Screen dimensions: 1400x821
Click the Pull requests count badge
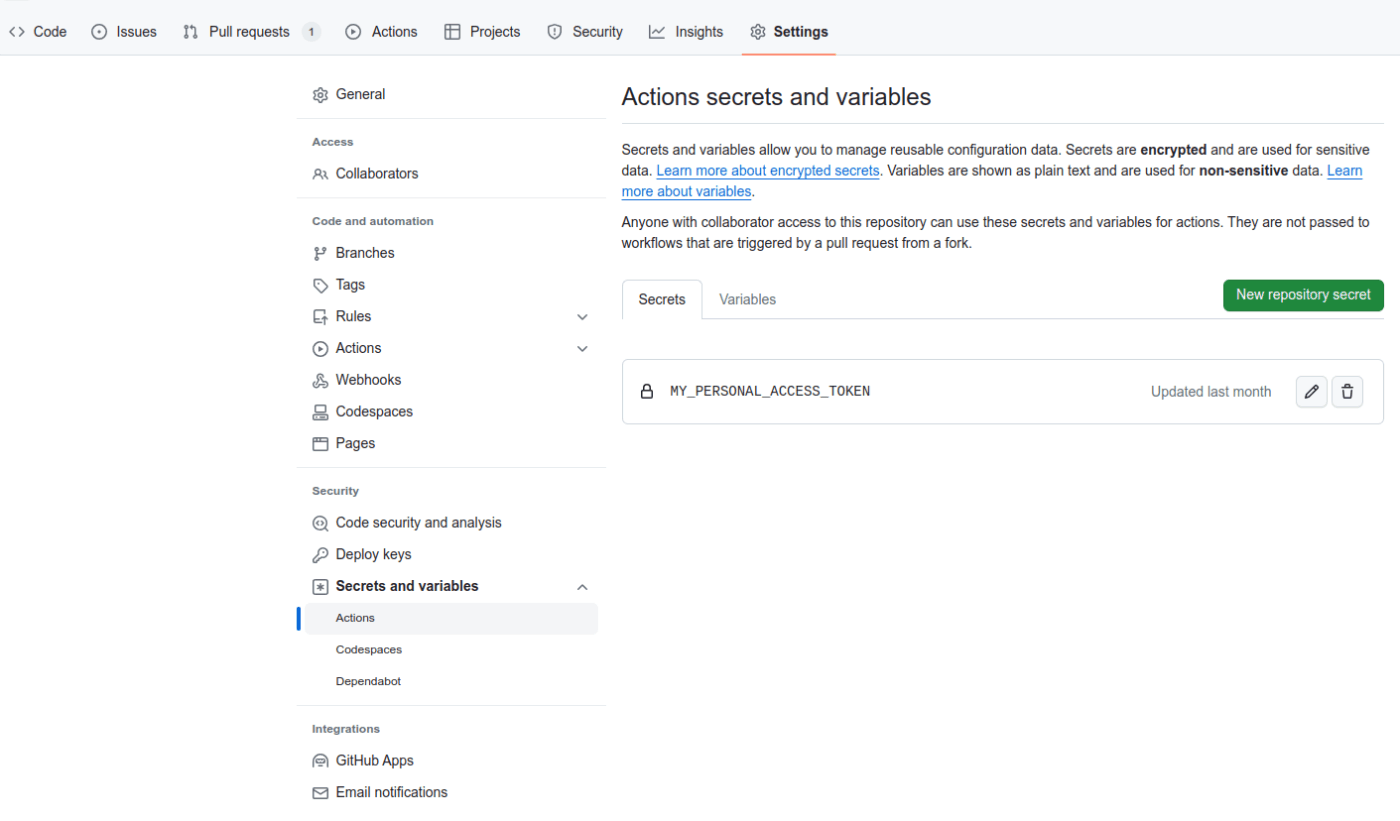(311, 32)
